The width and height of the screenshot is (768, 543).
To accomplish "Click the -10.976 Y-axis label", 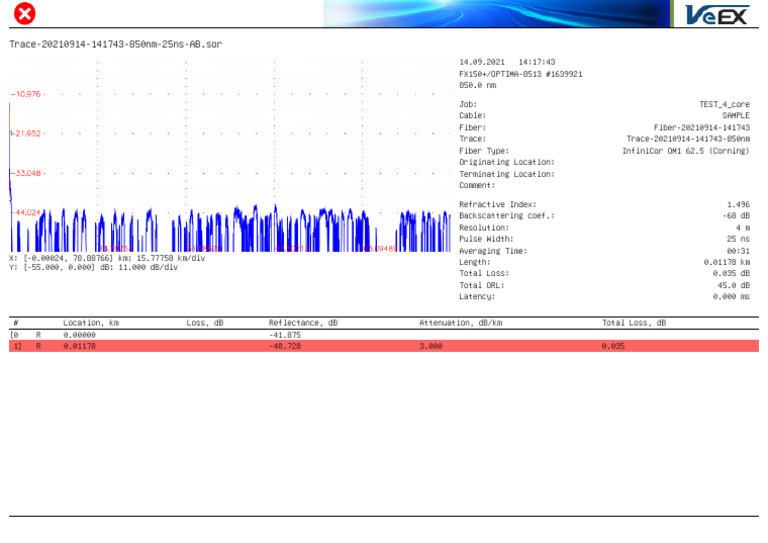I will [x=26, y=94].
